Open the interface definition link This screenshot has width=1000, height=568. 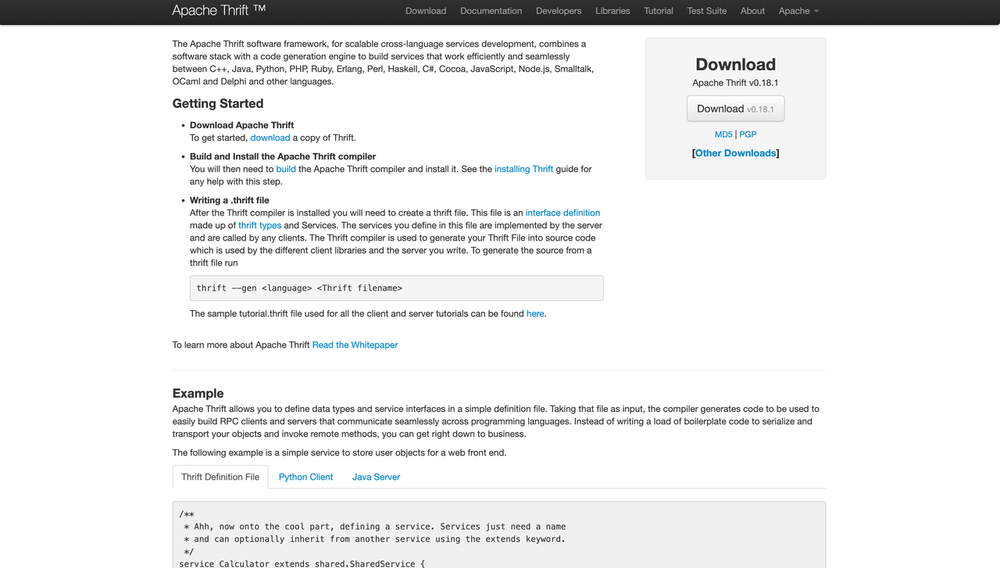[x=562, y=213]
